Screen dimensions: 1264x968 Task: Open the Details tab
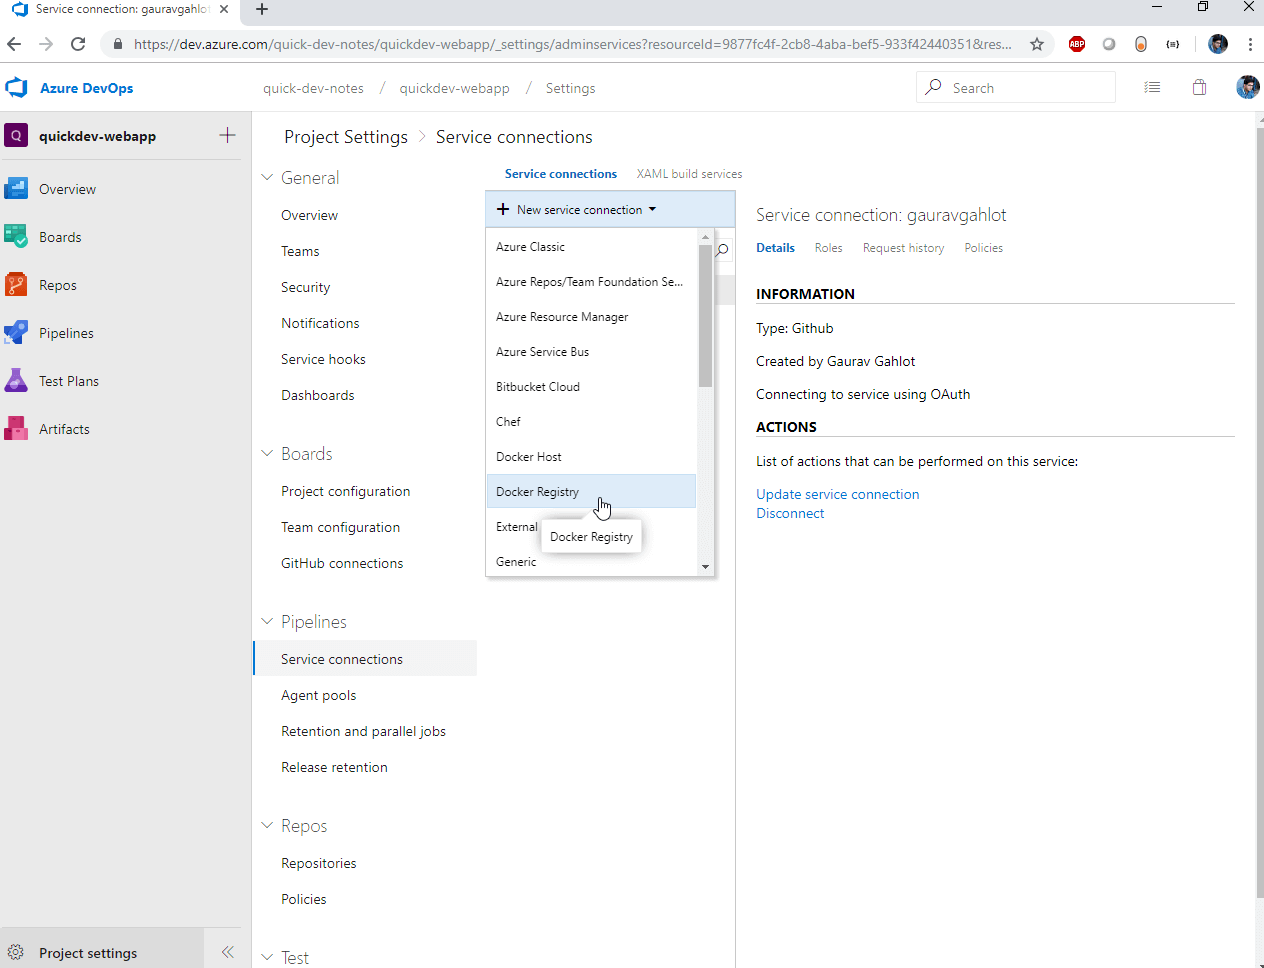775,248
